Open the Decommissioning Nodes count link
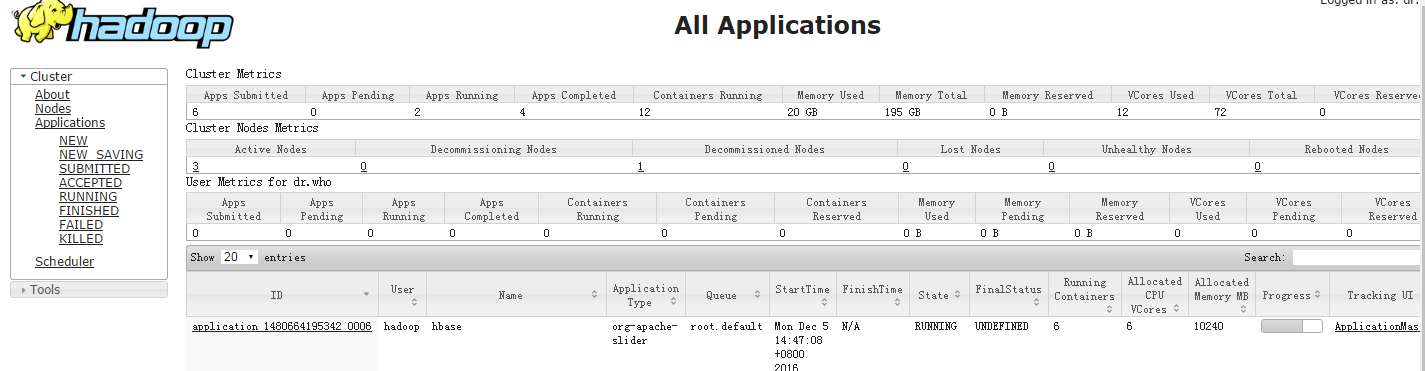This screenshot has width=1425, height=371. (364, 167)
